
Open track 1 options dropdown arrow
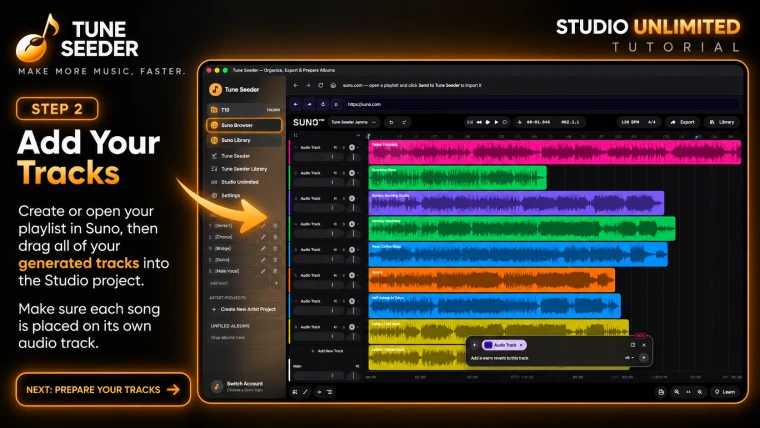[x=358, y=147]
